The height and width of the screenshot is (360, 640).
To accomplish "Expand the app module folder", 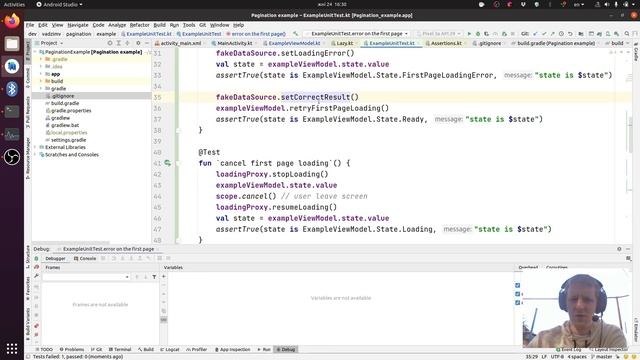I will coord(41,74).
